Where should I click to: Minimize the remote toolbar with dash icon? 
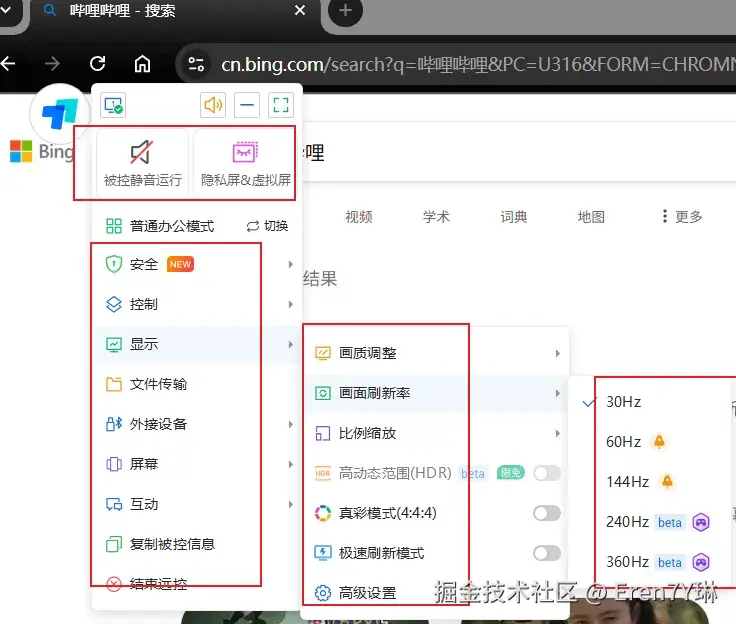(x=247, y=105)
